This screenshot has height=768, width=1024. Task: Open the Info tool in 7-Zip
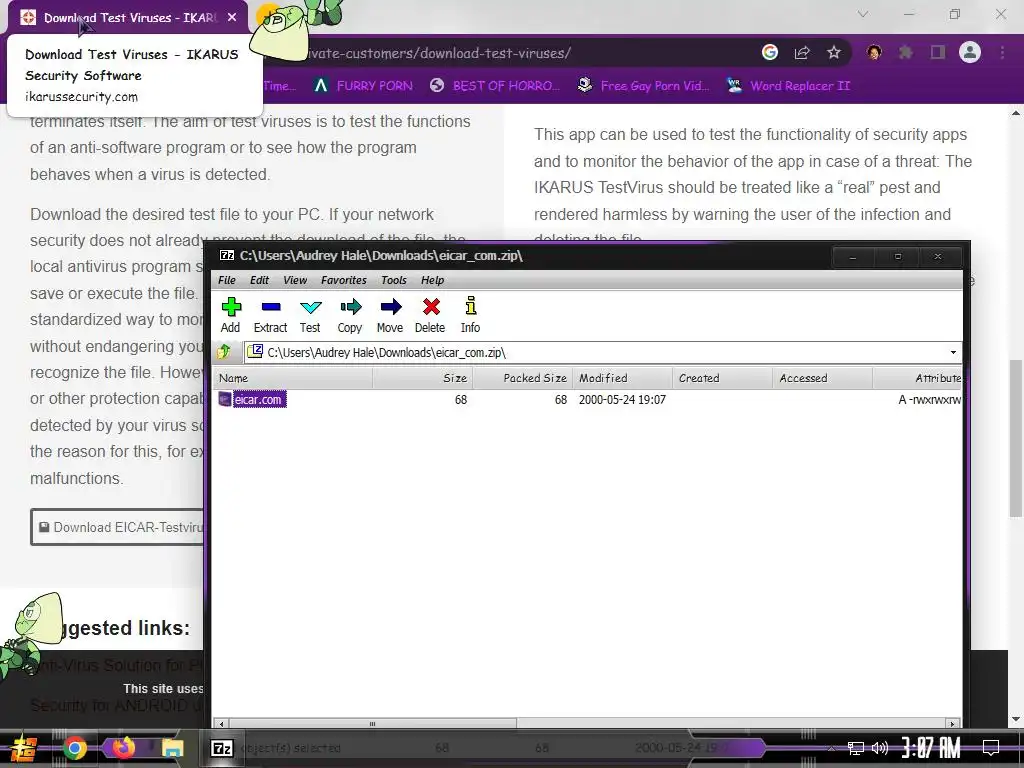click(470, 315)
